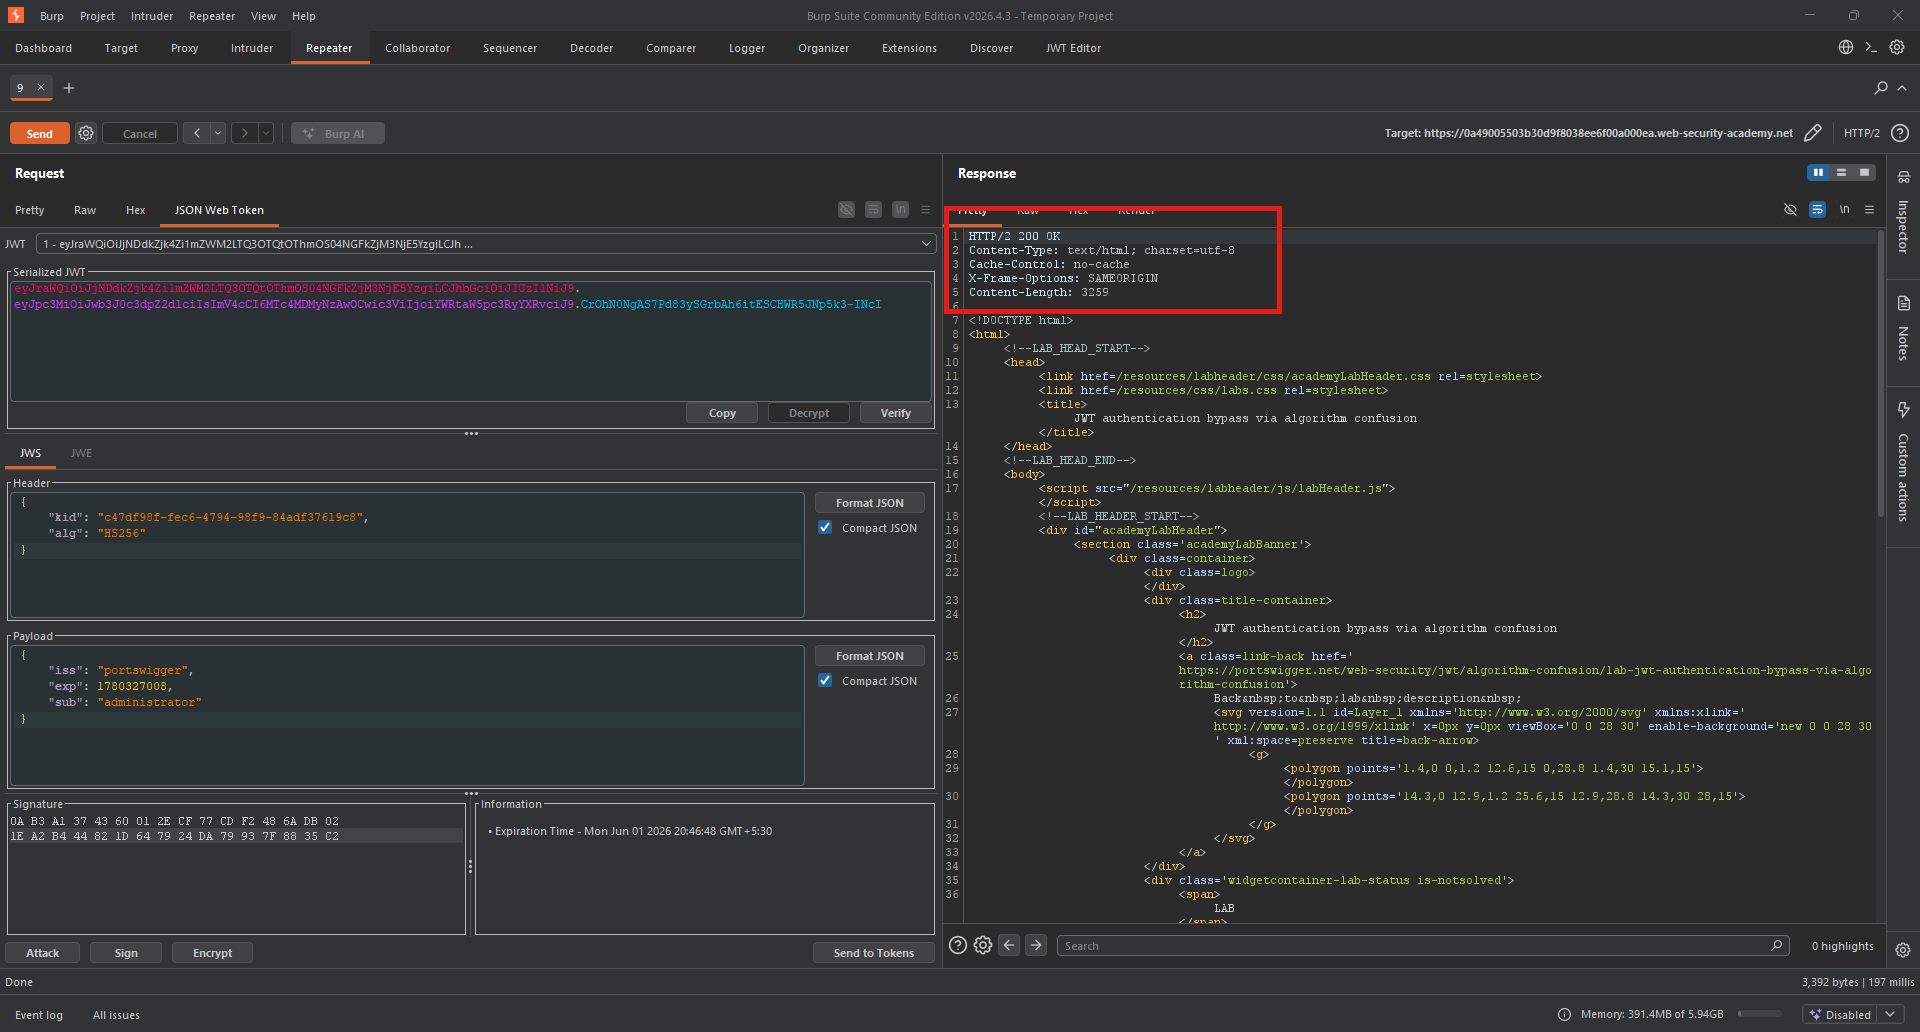Click the memory usage progress bar

click(1760, 1014)
